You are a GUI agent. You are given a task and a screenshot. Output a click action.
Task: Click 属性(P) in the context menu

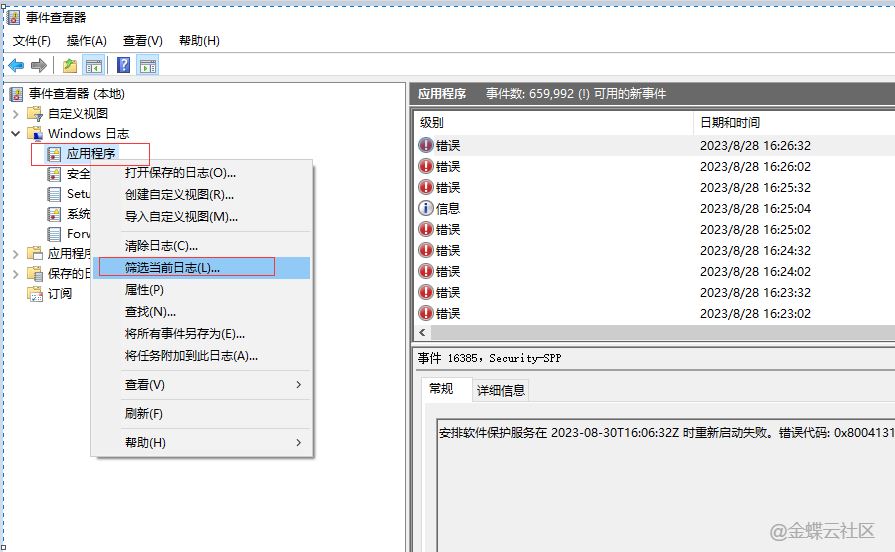[x=144, y=289]
